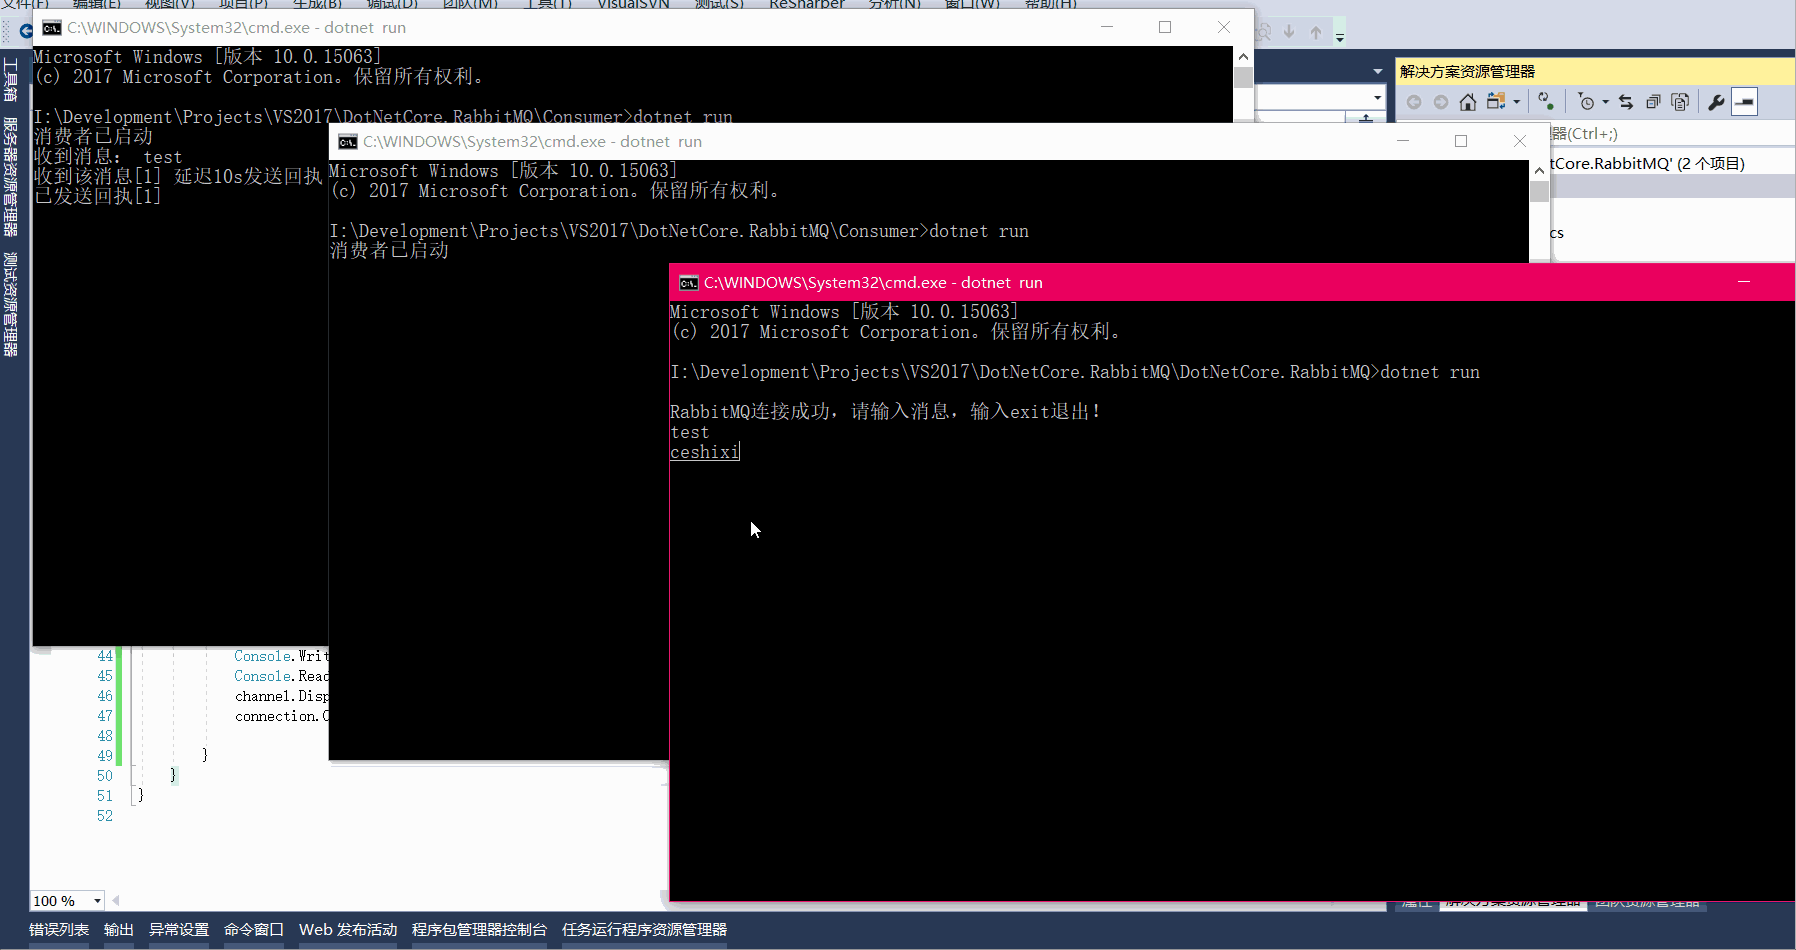Click the 'test' line in red-titled console
1796x950 pixels.
(690, 433)
